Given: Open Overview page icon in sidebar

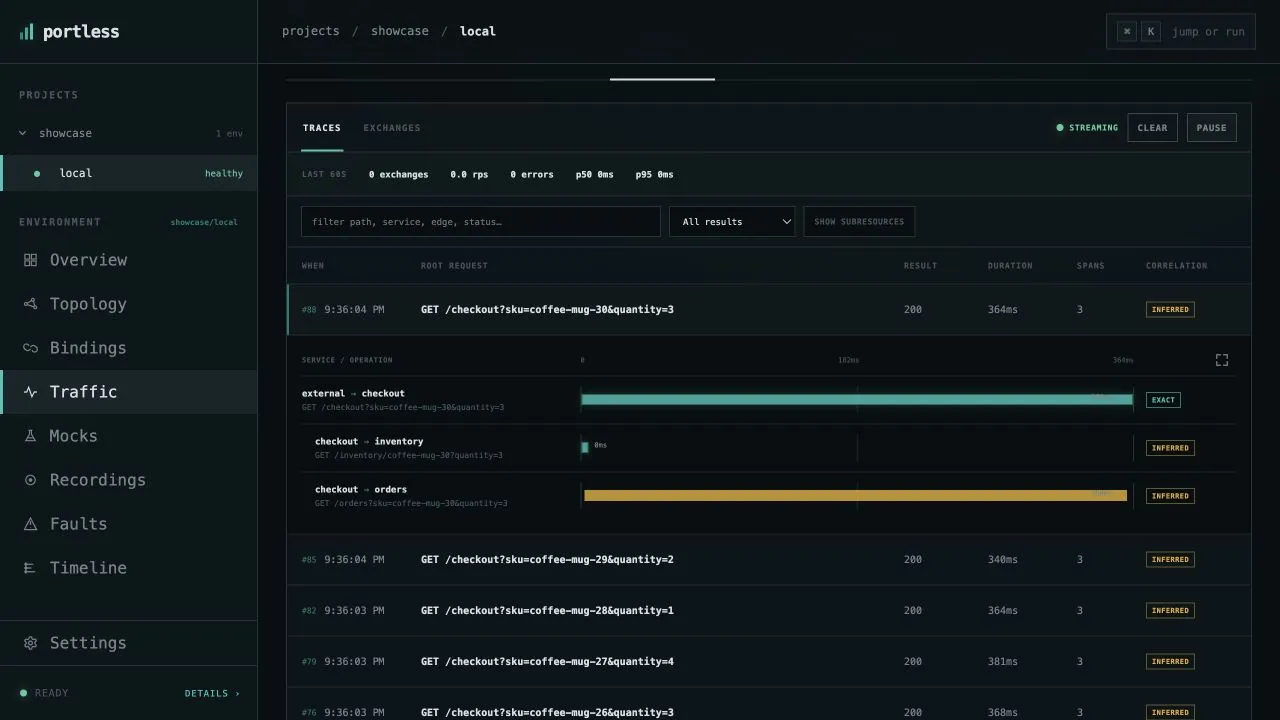Looking at the screenshot, I should coord(30,260).
